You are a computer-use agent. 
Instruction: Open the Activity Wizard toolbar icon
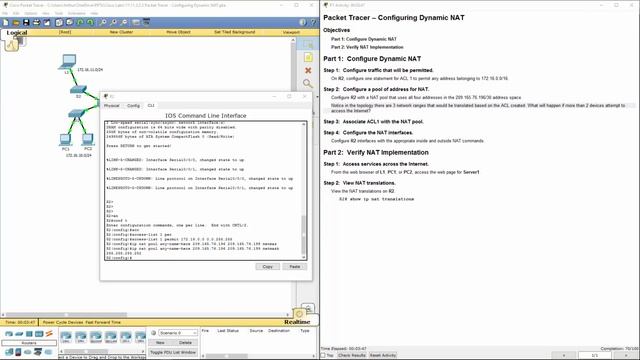47,22
